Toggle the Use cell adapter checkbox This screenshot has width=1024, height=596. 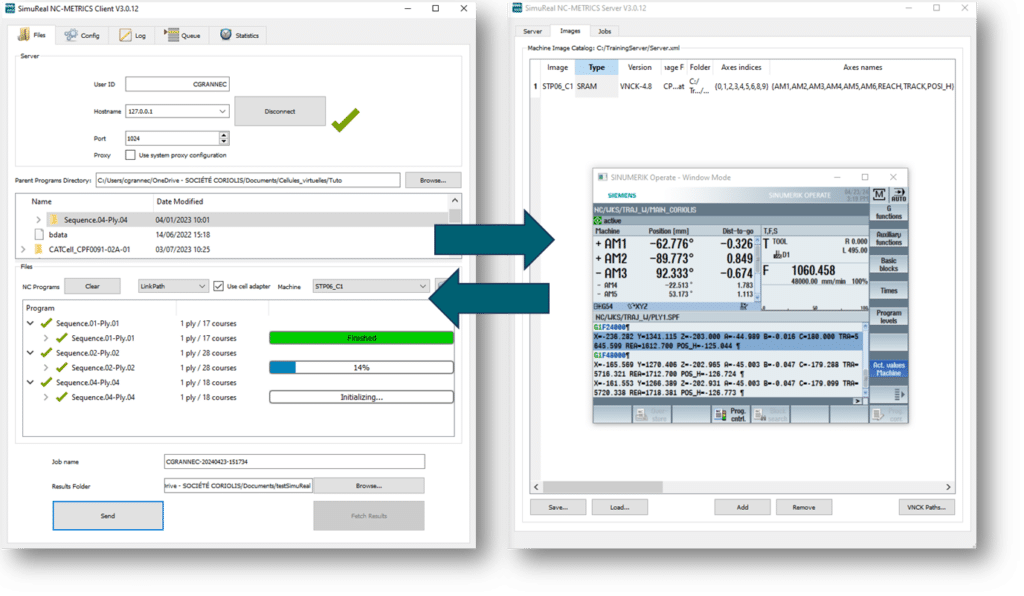click(x=219, y=287)
